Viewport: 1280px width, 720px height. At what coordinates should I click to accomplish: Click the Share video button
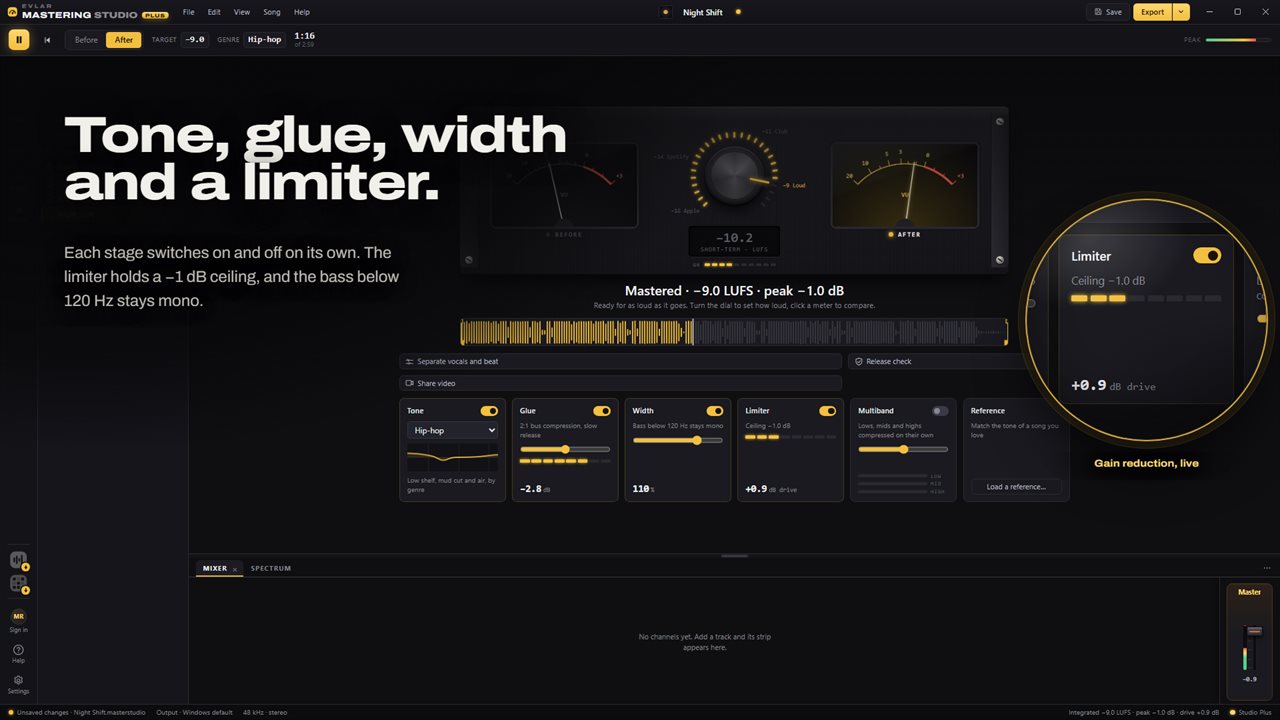click(x=620, y=383)
